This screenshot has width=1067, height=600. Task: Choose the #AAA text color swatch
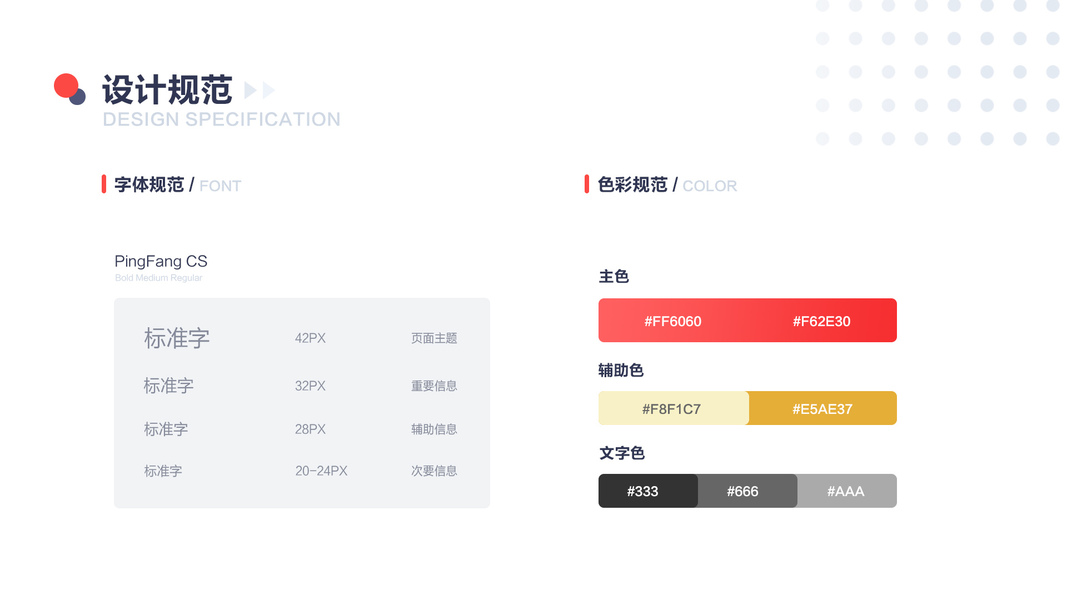point(846,491)
